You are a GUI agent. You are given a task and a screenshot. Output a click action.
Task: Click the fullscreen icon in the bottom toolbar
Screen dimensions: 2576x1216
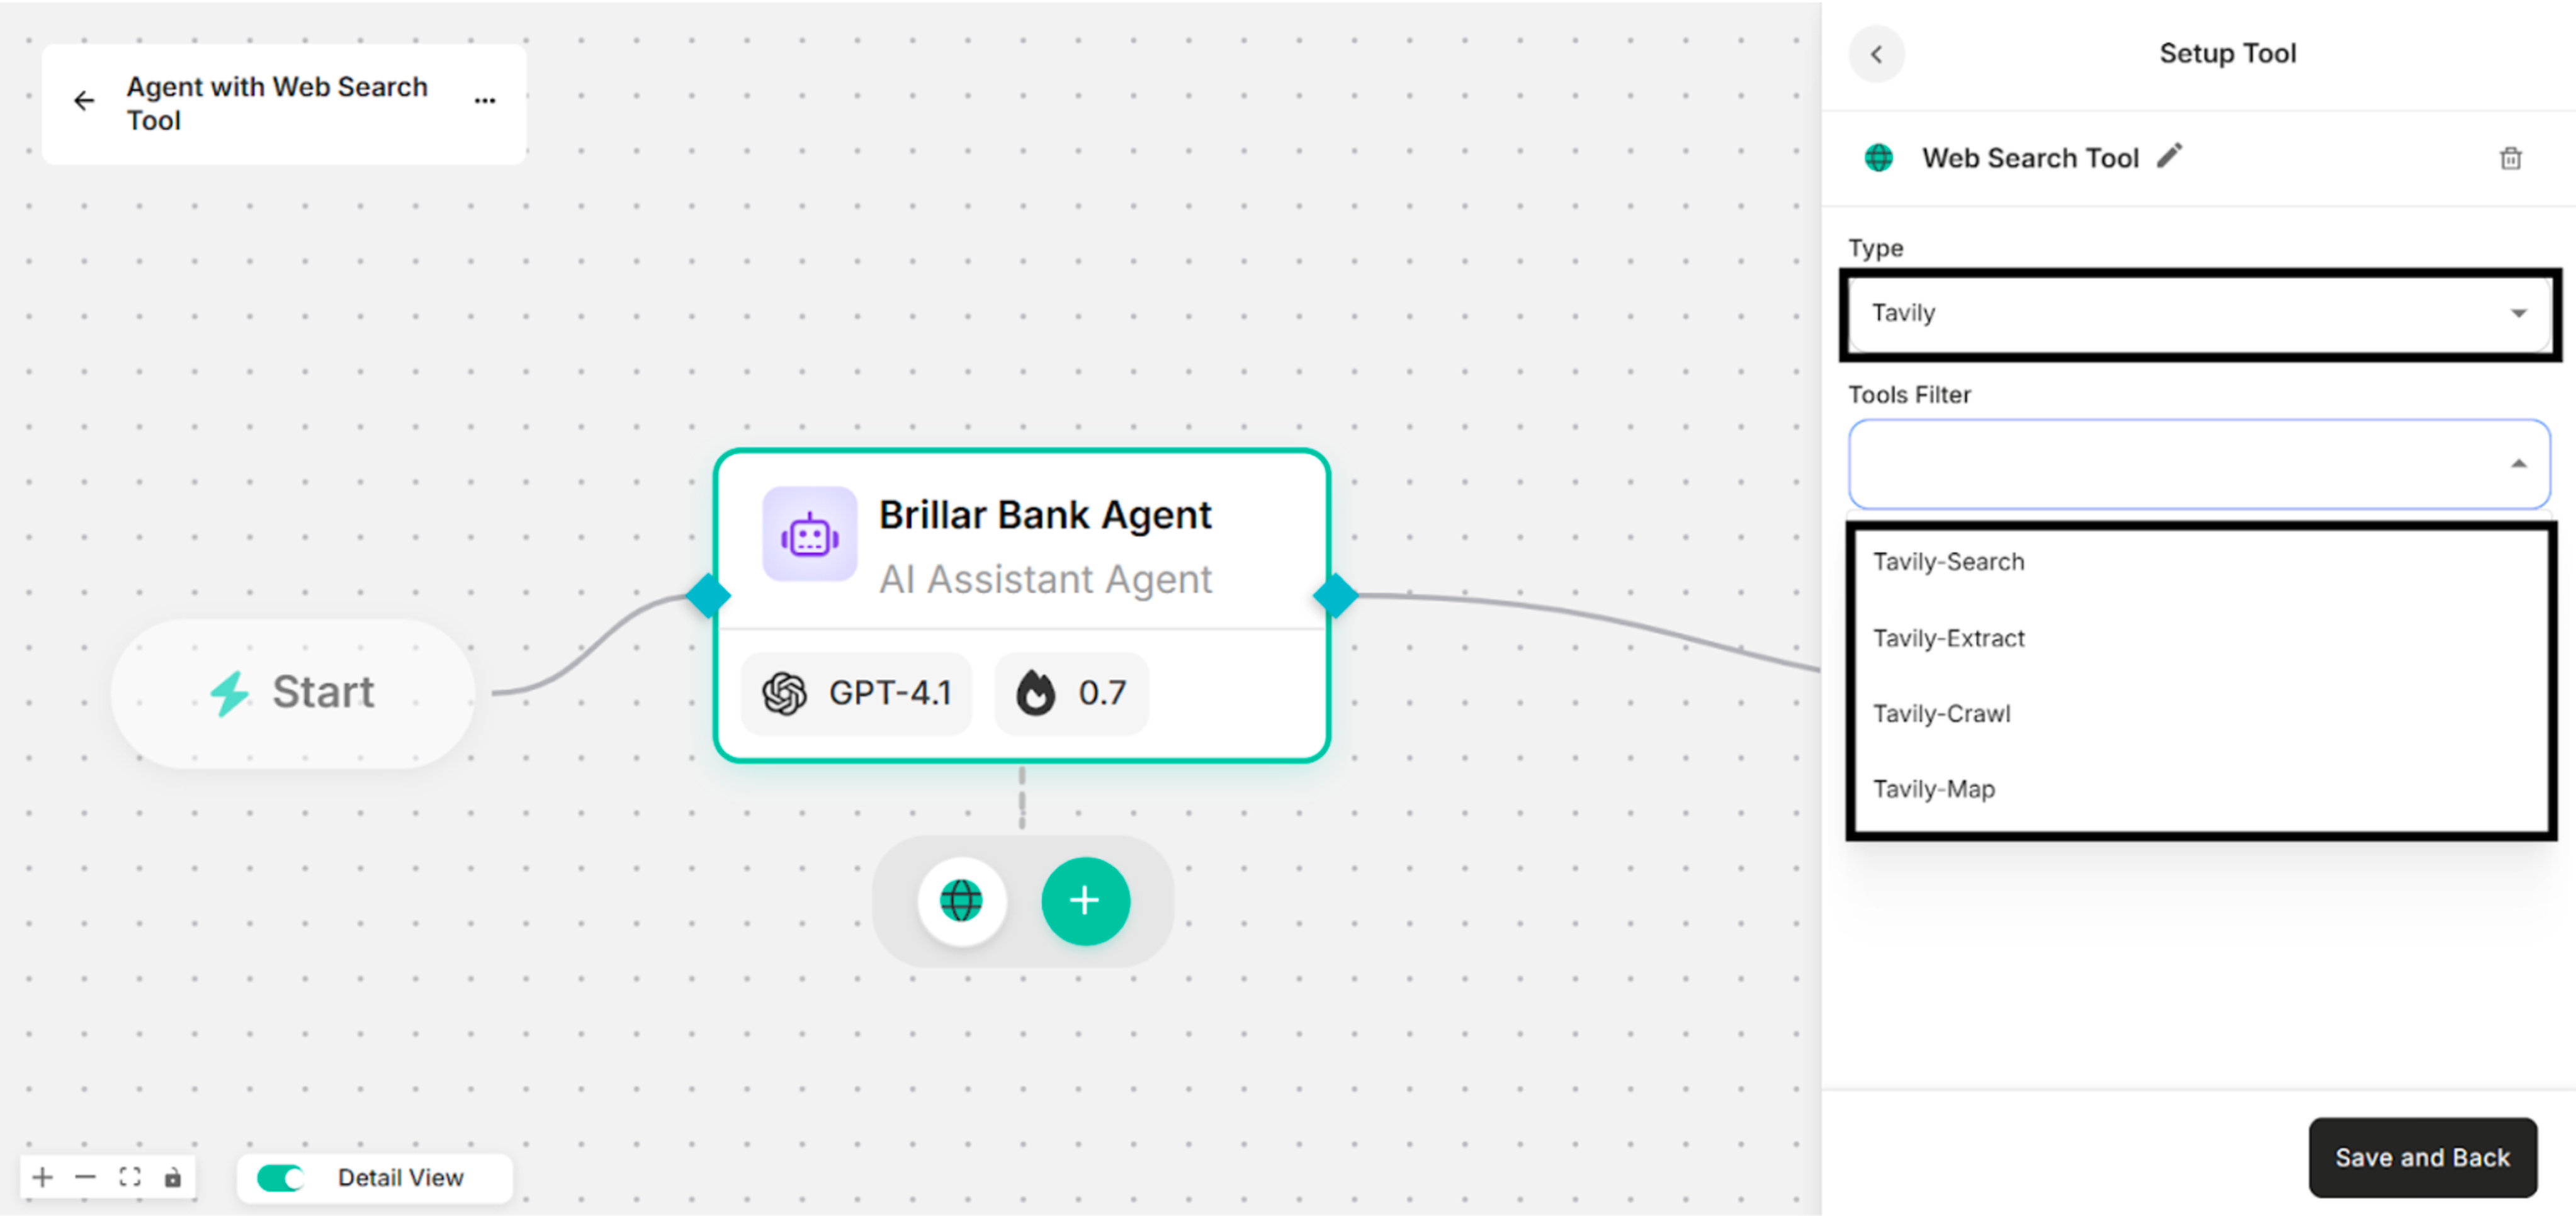[x=129, y=1177]
